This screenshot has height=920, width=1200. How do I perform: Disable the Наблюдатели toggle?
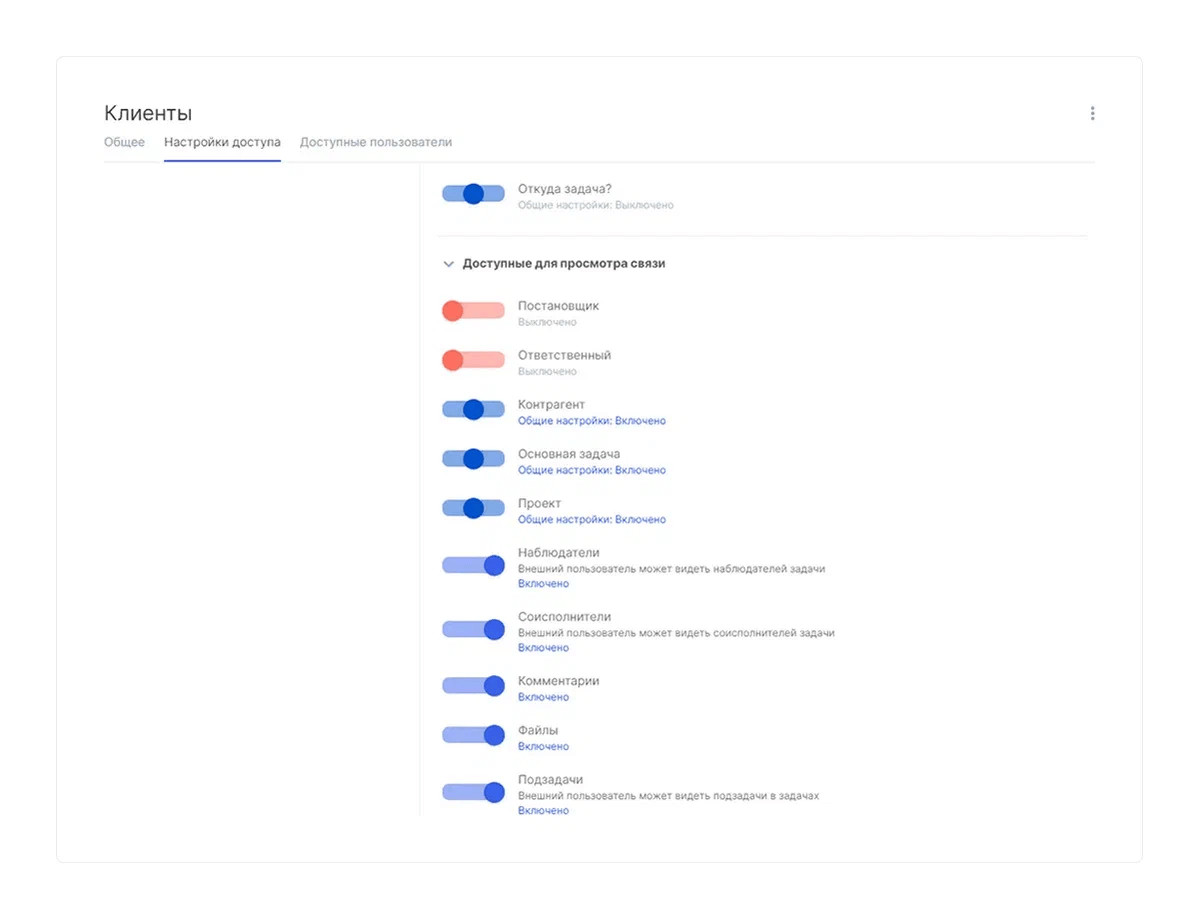point(473,566)
